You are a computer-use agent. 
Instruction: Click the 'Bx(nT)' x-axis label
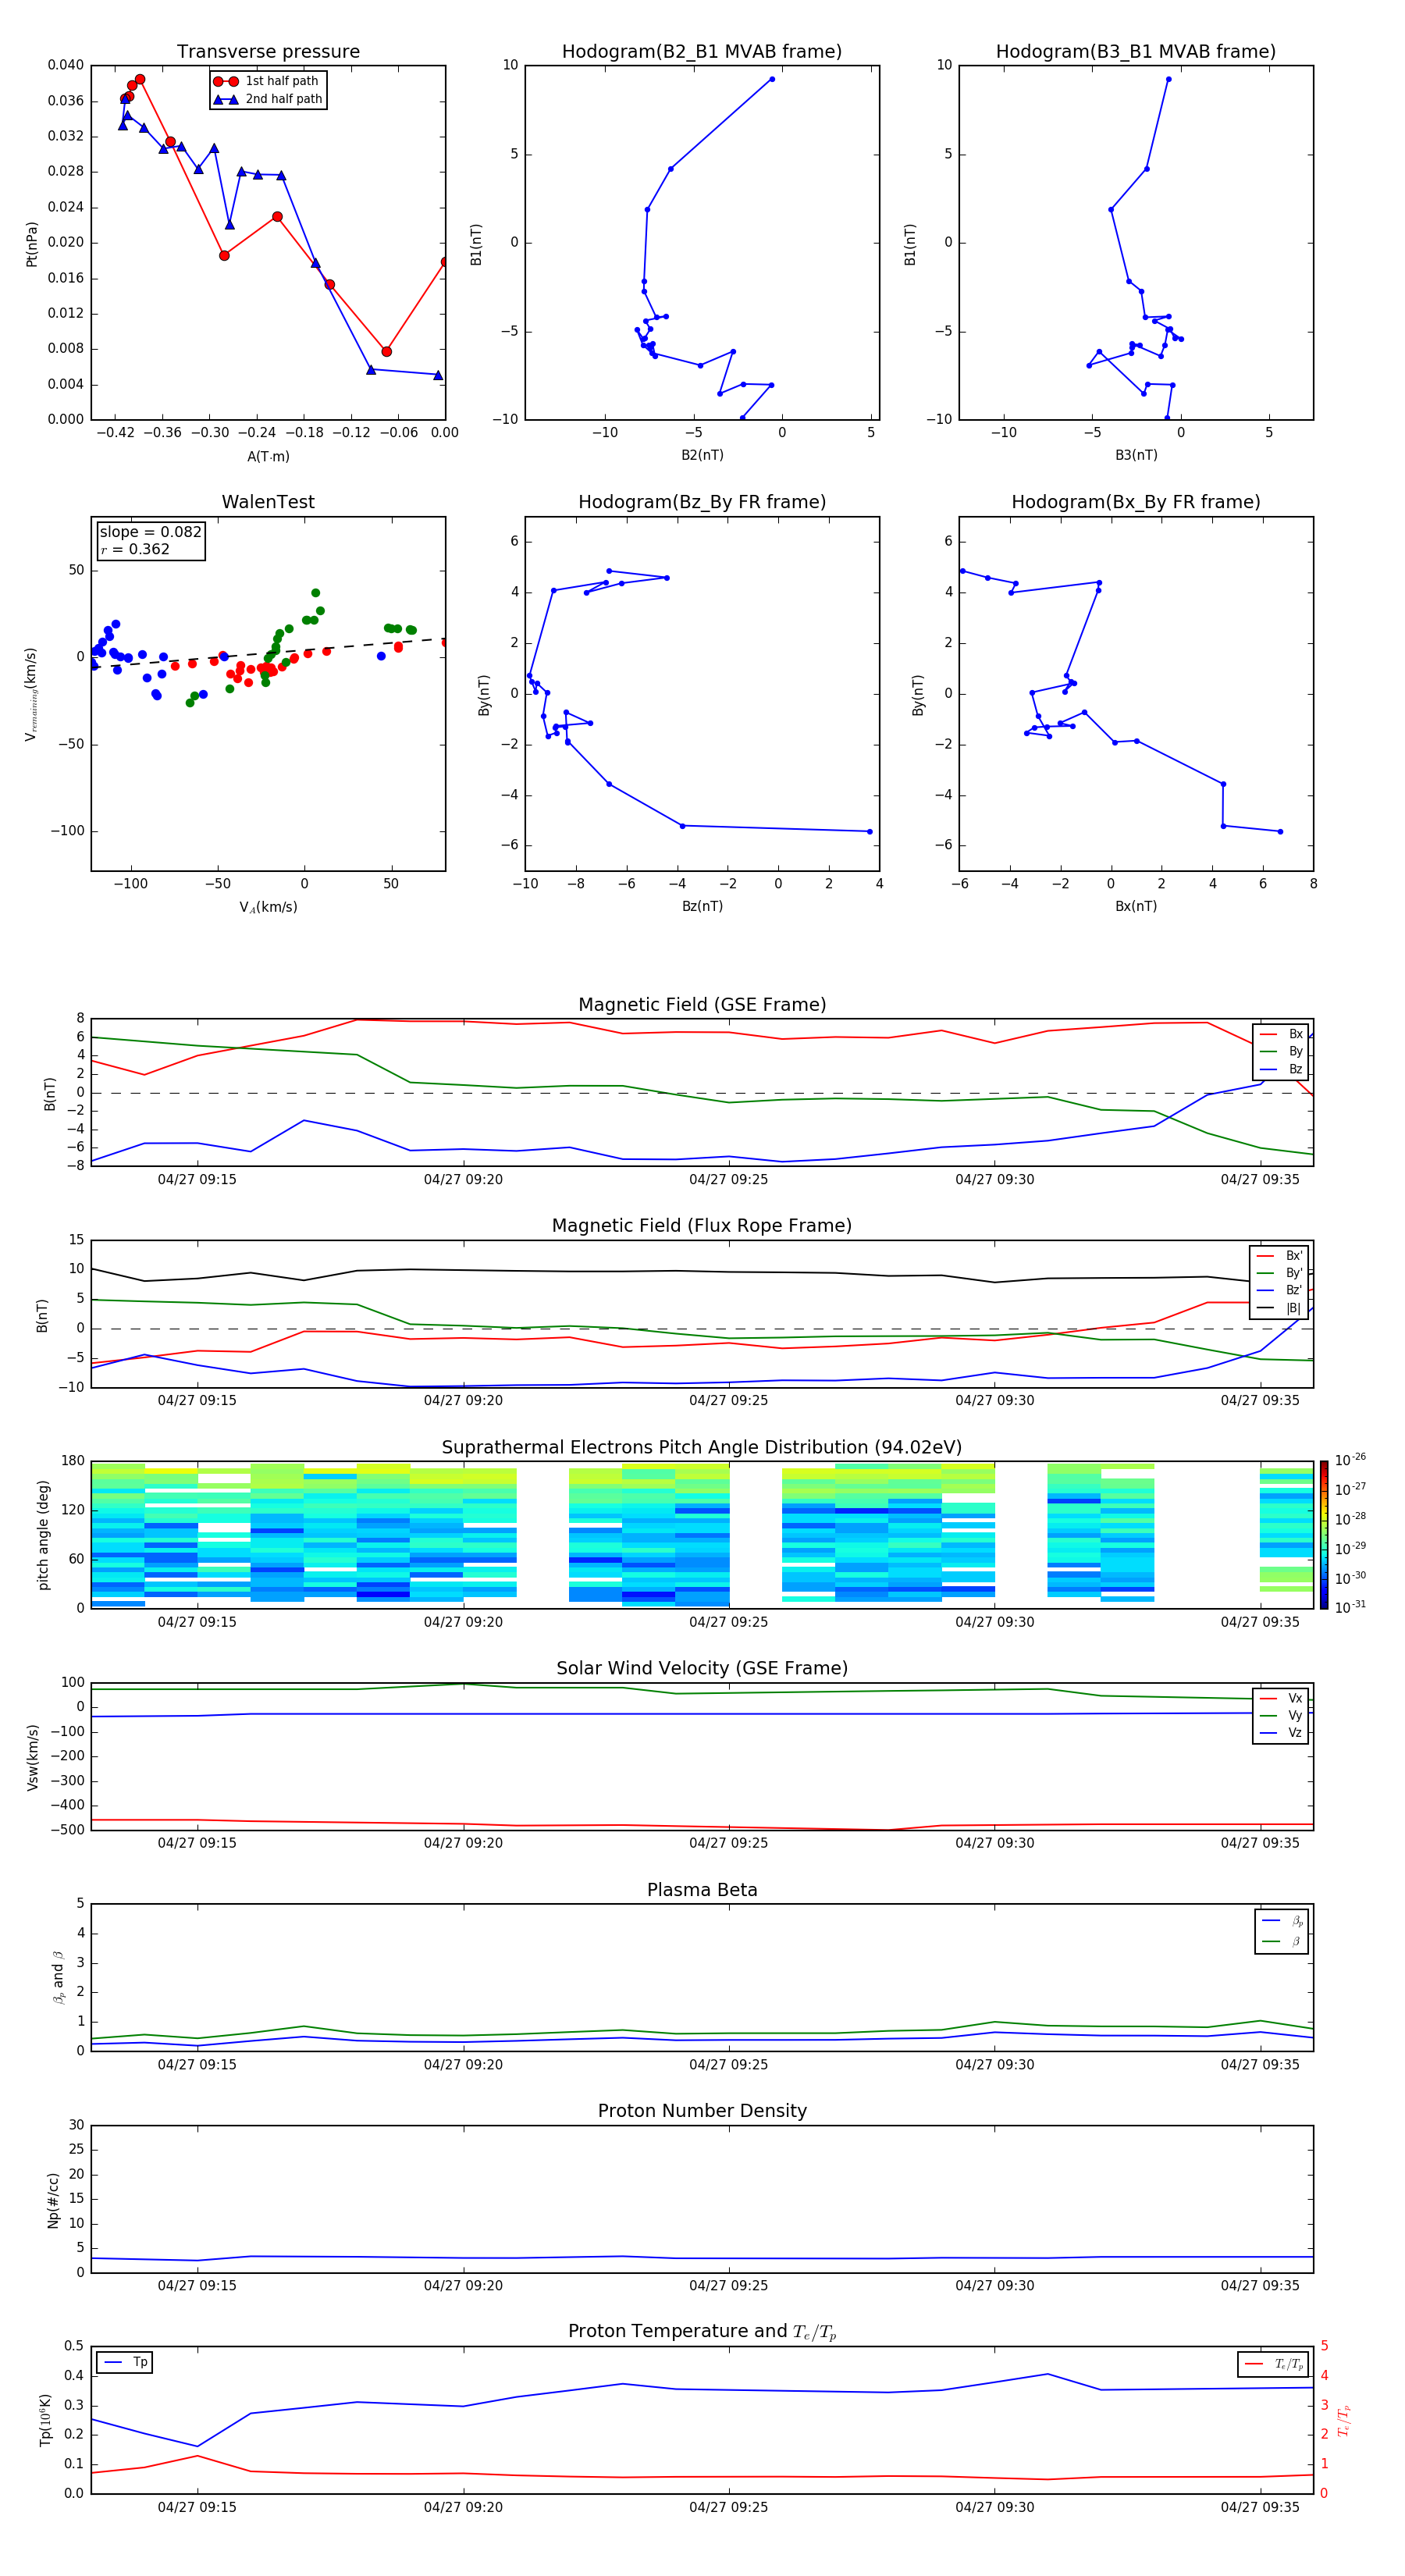point(1136,906)
